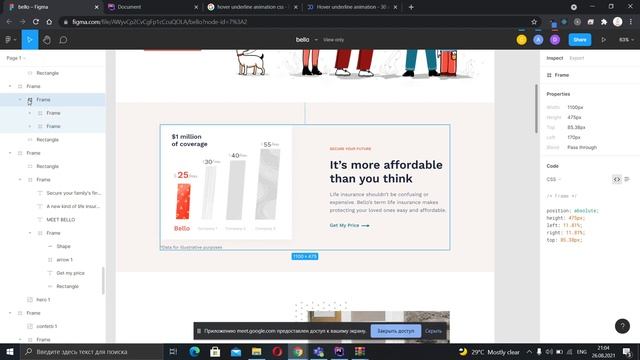Collapse the highlighted selected Frame layer arrow
The width and height of the screenshot is (640, 360).
tap(20, 100)
